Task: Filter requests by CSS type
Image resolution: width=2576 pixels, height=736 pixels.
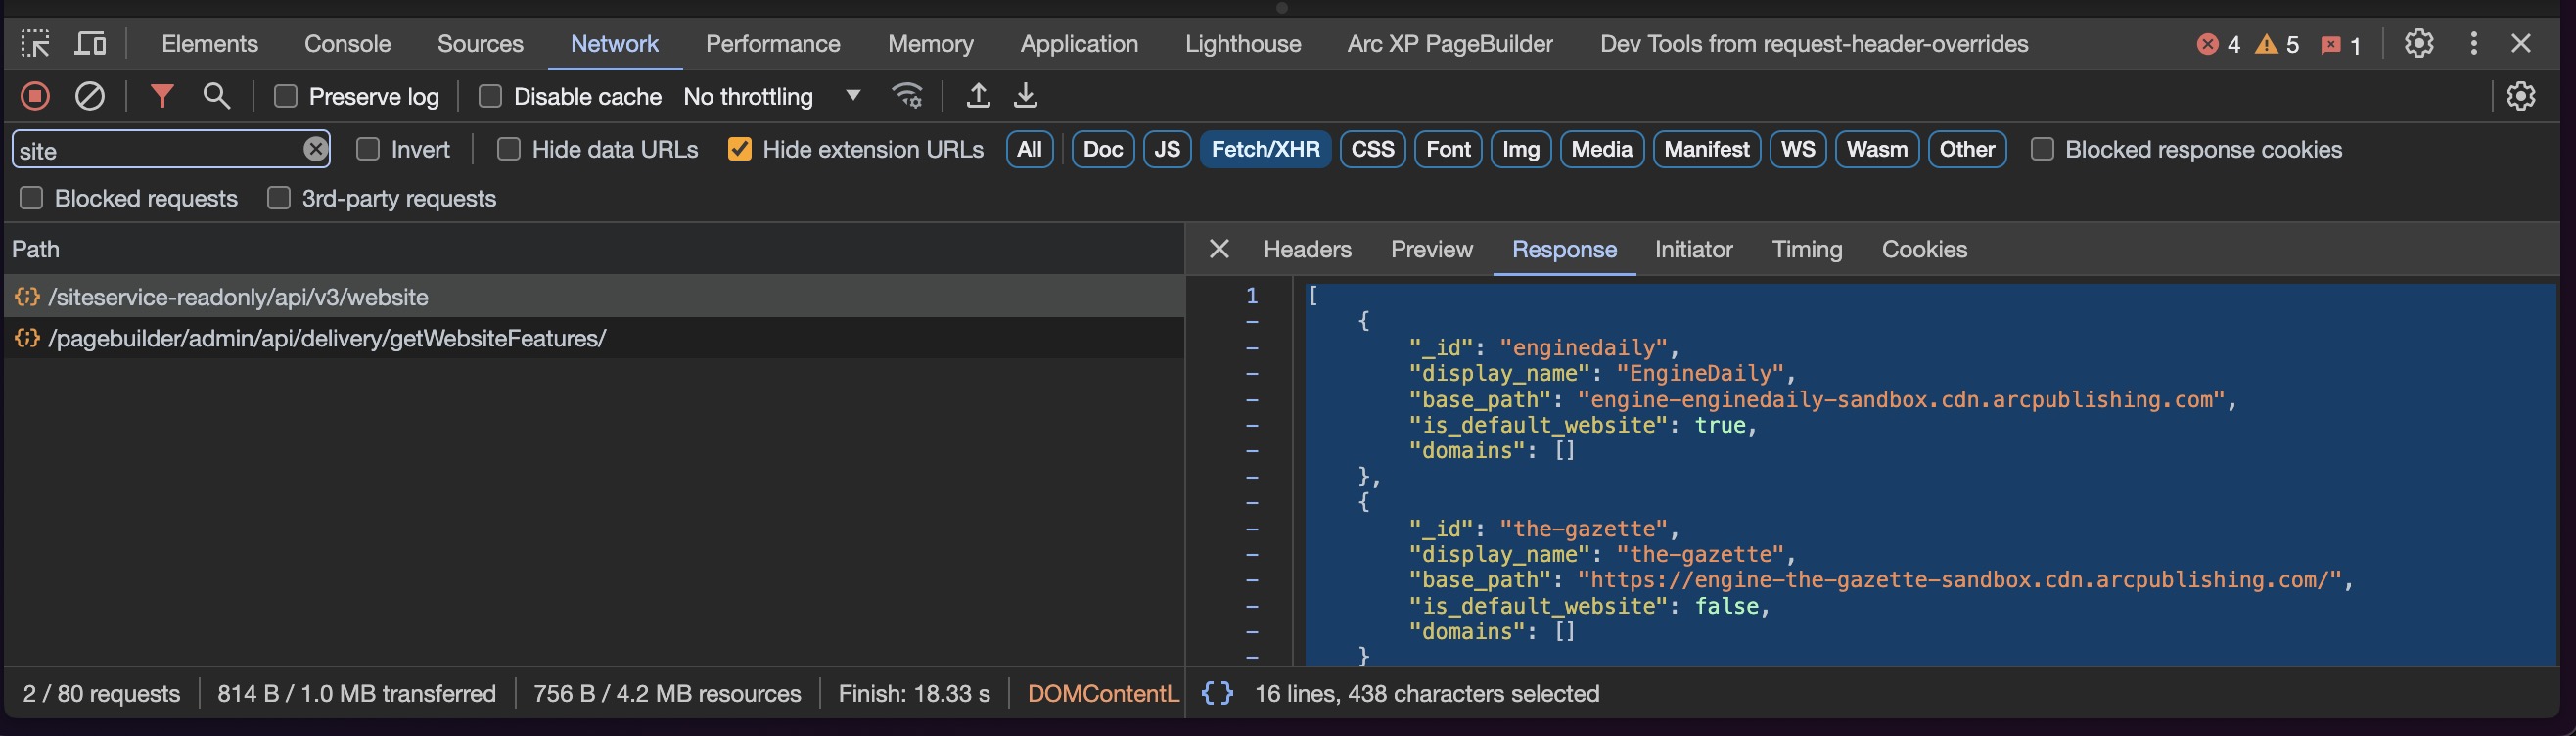Action: [1372, 149]
